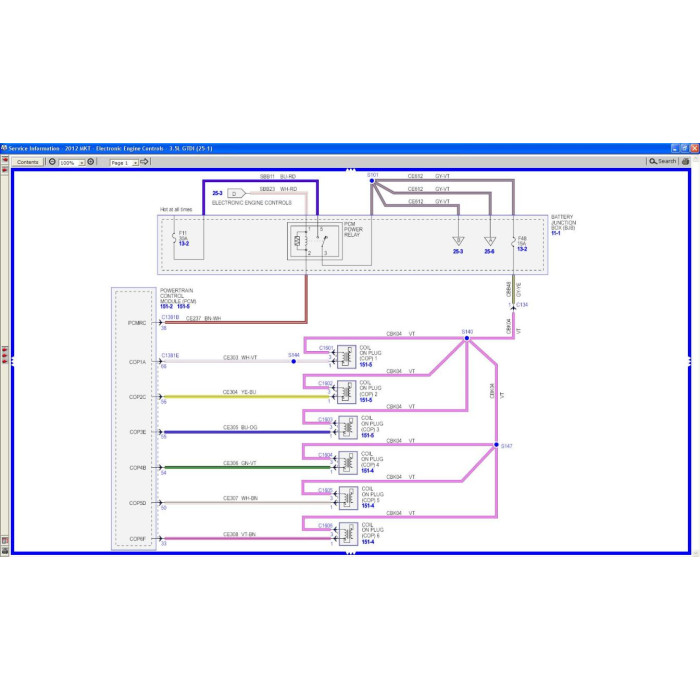The width and height of the screenshot is (700, 700).
Task: Restore the Service Information window
Action: point(684,148)
